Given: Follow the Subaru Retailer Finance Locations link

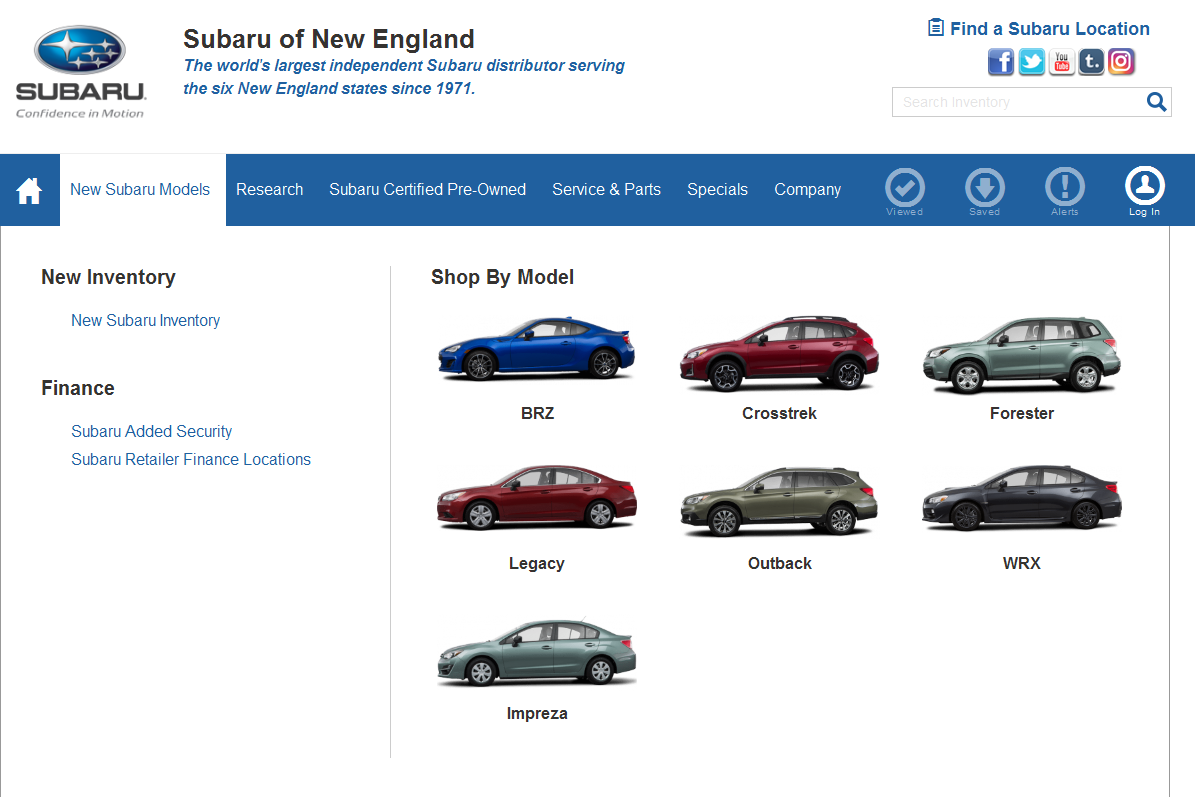Looking at the screenshot, I should pos(191,460).
